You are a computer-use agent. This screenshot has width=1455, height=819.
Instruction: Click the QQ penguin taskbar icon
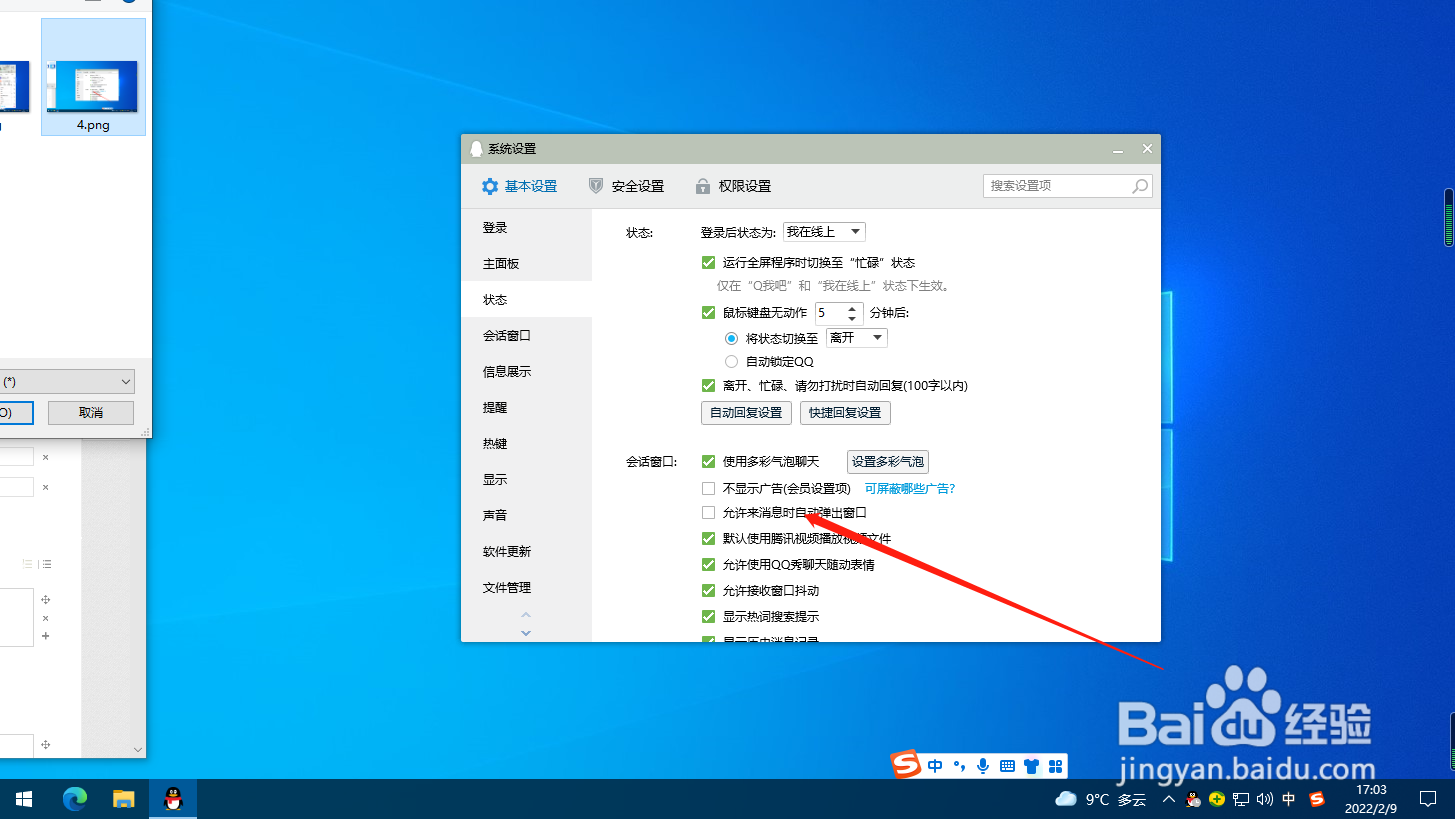pyautogui.click(x=173, y=799)
